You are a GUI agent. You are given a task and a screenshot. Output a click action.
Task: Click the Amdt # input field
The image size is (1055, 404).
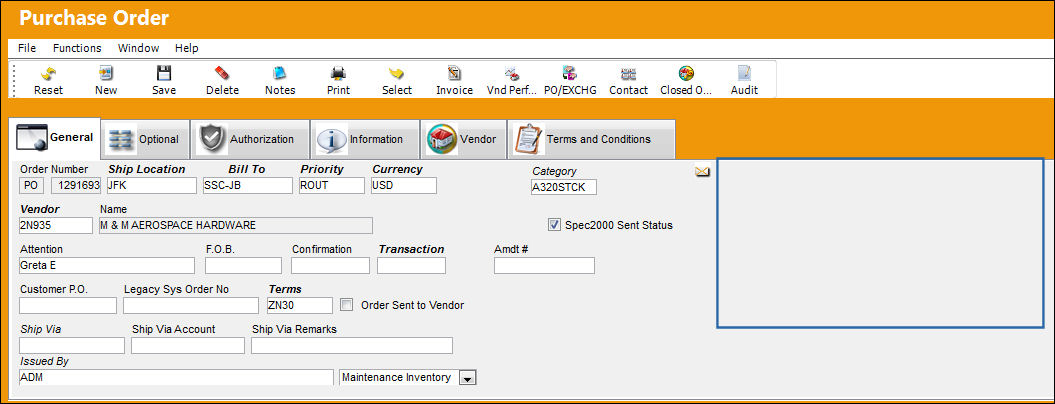[x=544, y=265]
